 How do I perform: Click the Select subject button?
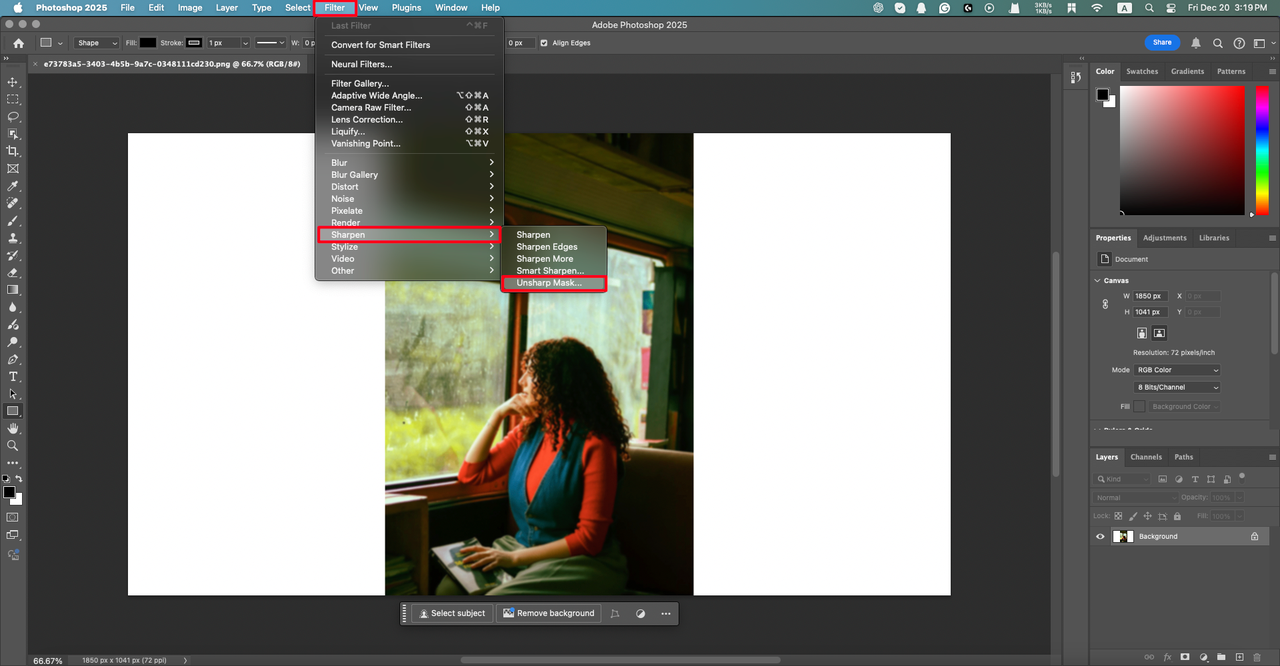click(x=453, y=613)
